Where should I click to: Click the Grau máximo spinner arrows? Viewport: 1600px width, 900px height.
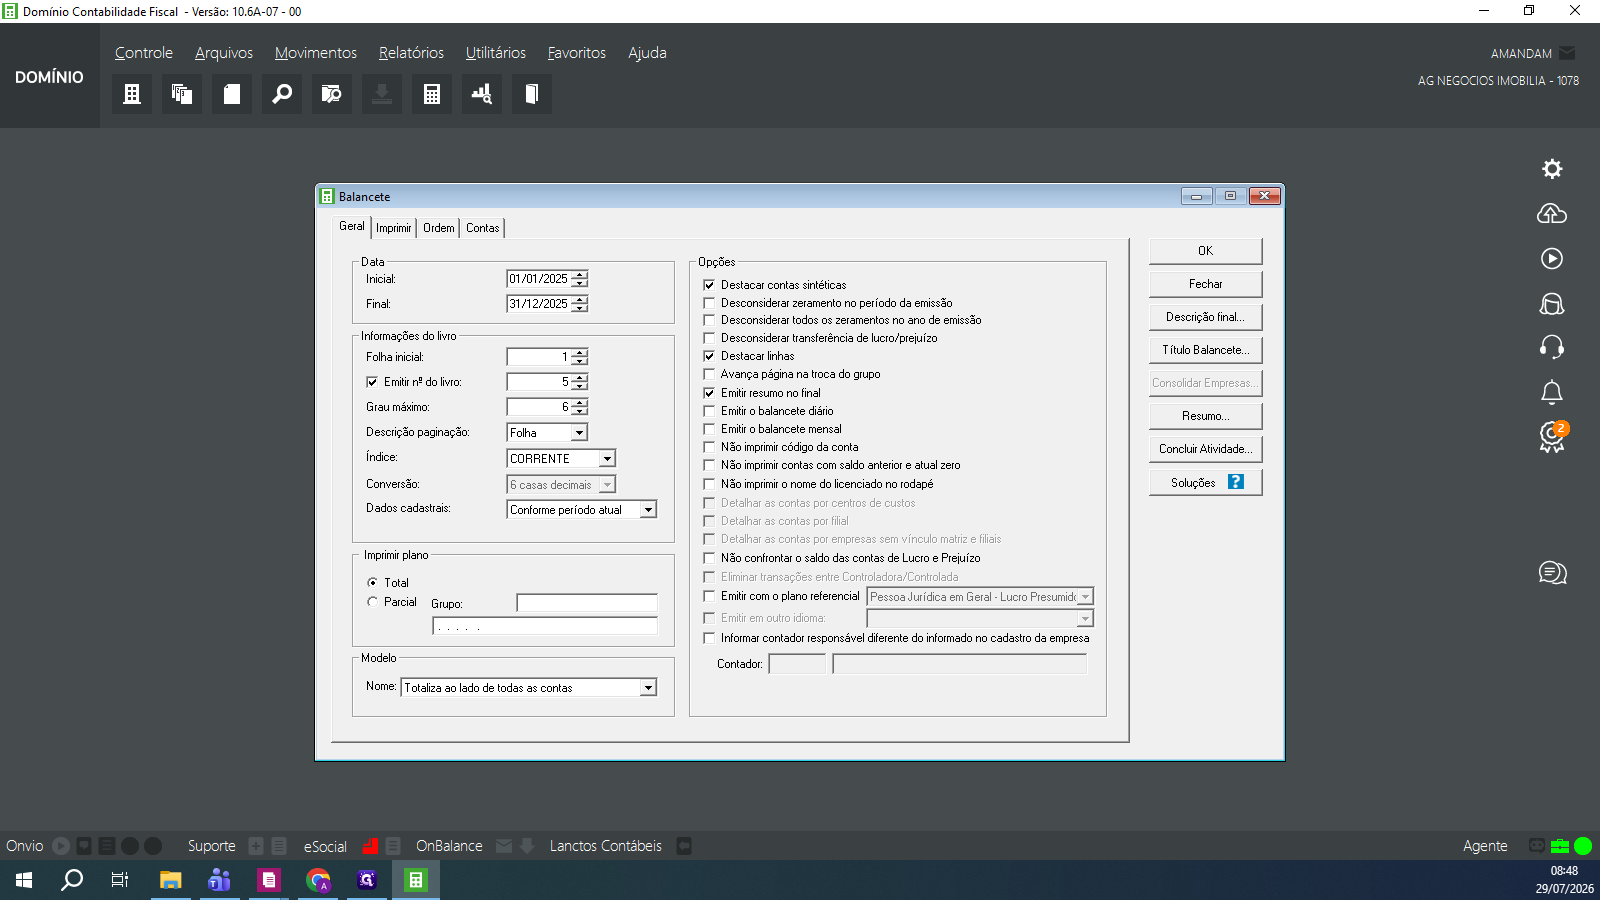(580, 407)
